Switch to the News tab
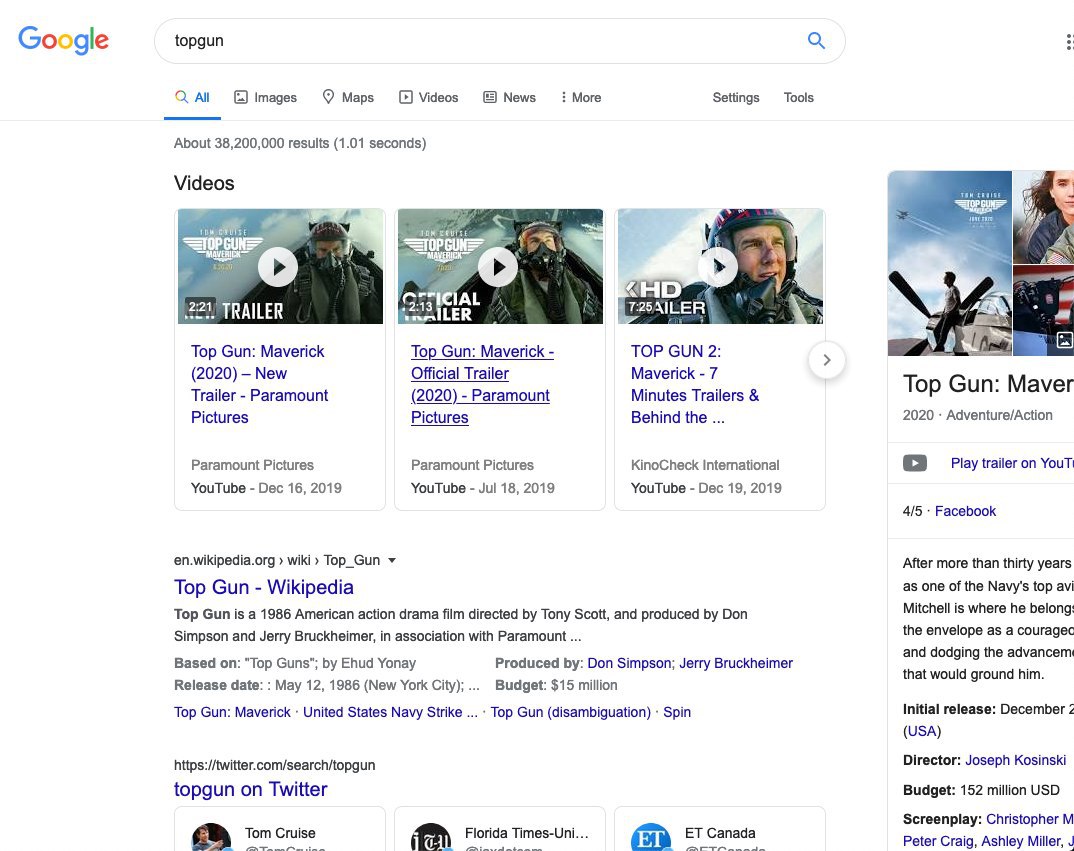The width and height of the screenshot is (1074, 851). tap(510, 97)
